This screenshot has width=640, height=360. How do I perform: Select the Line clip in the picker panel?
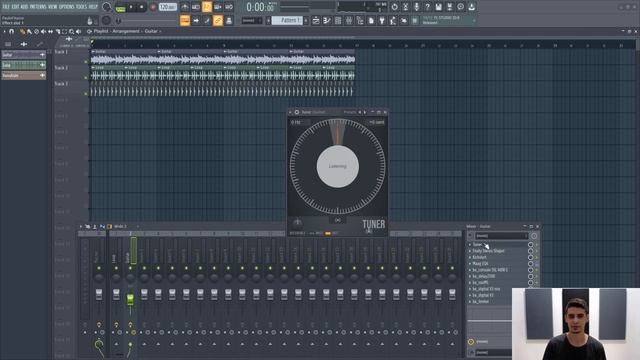coord(24,65)
